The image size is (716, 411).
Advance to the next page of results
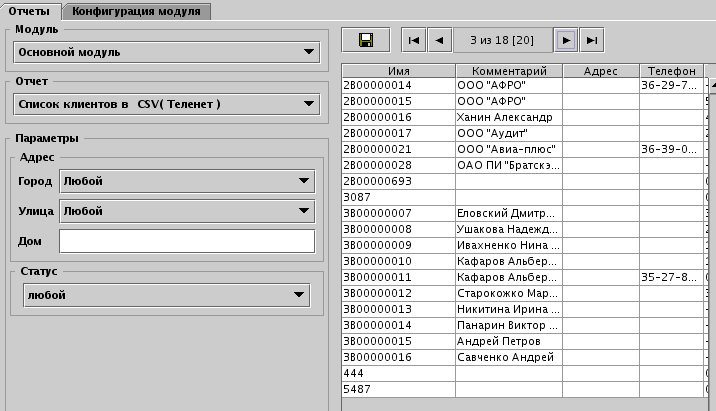tap(567, 40)
